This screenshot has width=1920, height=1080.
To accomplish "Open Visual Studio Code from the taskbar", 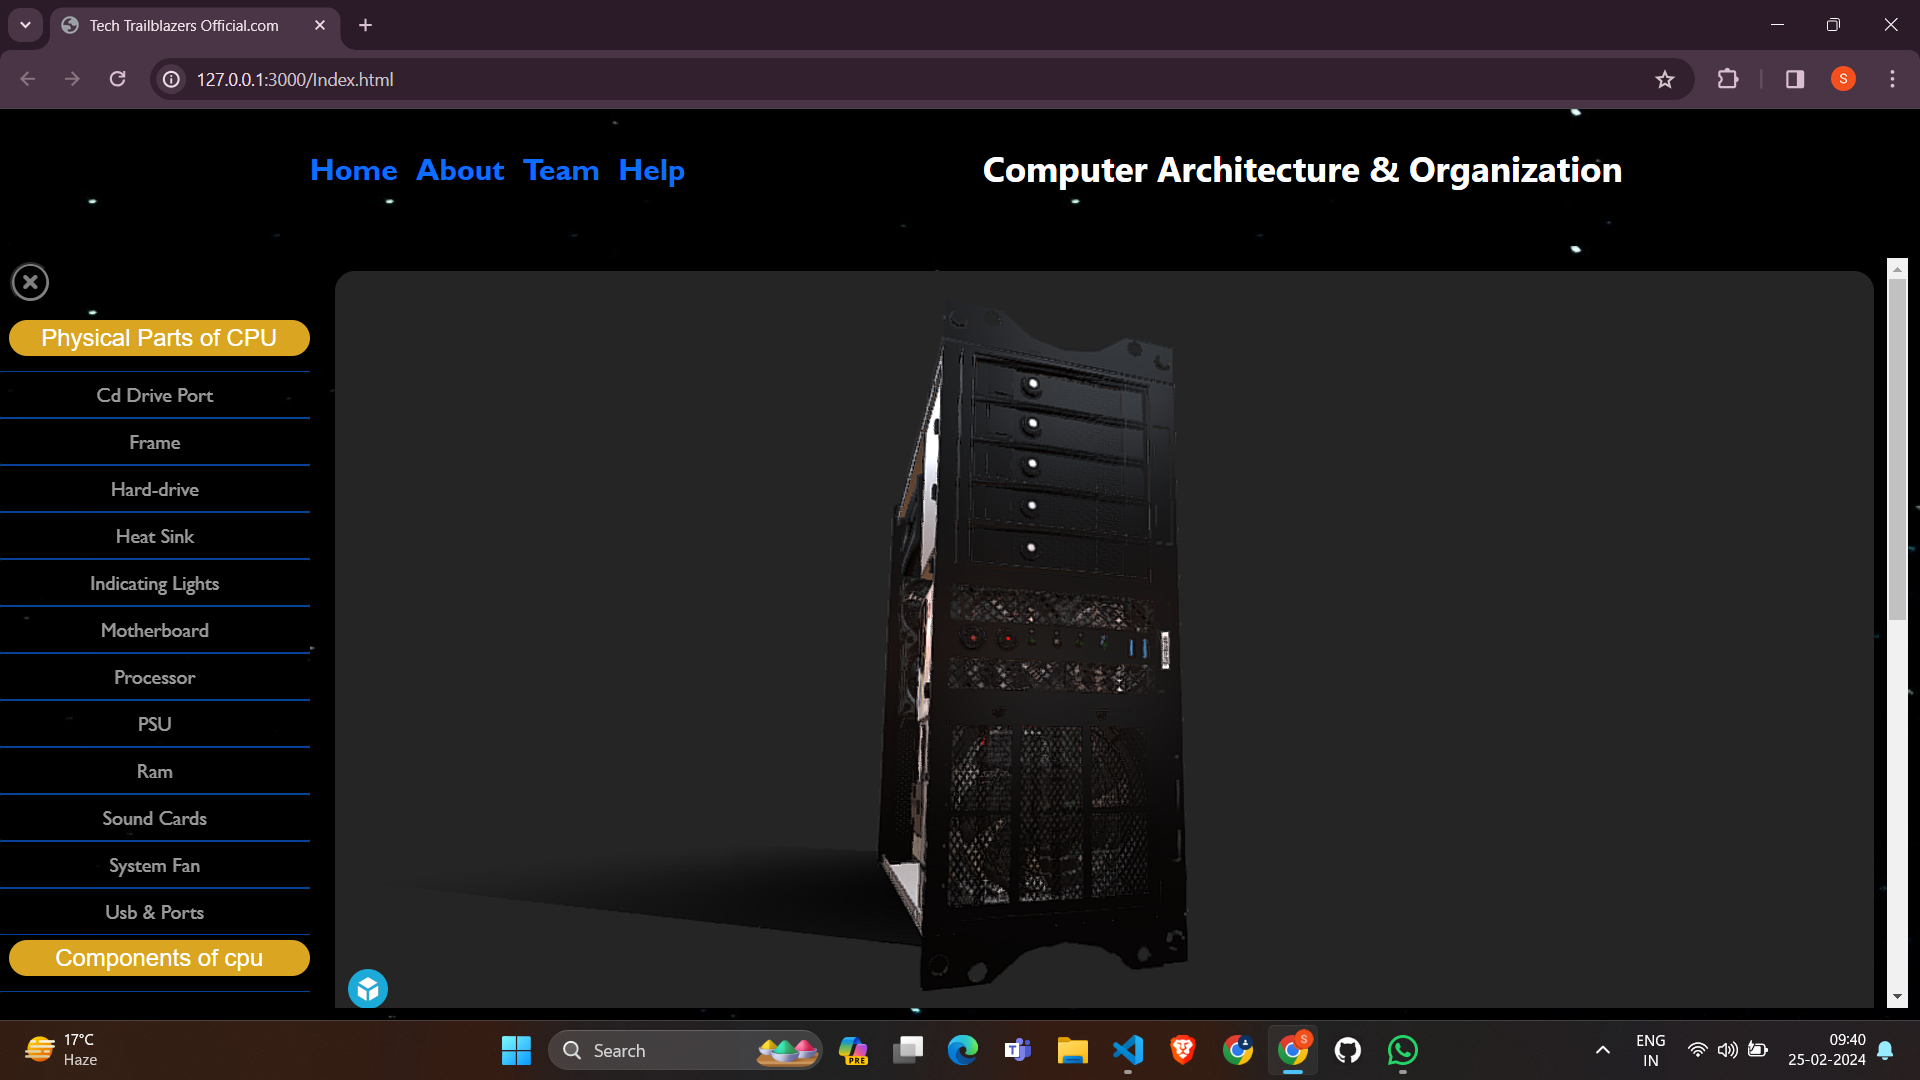I will pyautogui.click(x=1127, y=1050).
